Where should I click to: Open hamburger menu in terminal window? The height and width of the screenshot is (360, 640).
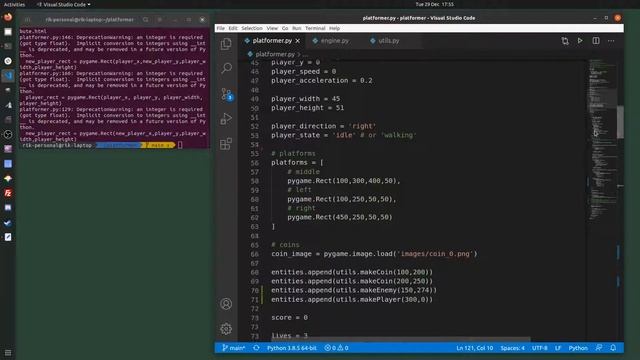tap(160, 20)
